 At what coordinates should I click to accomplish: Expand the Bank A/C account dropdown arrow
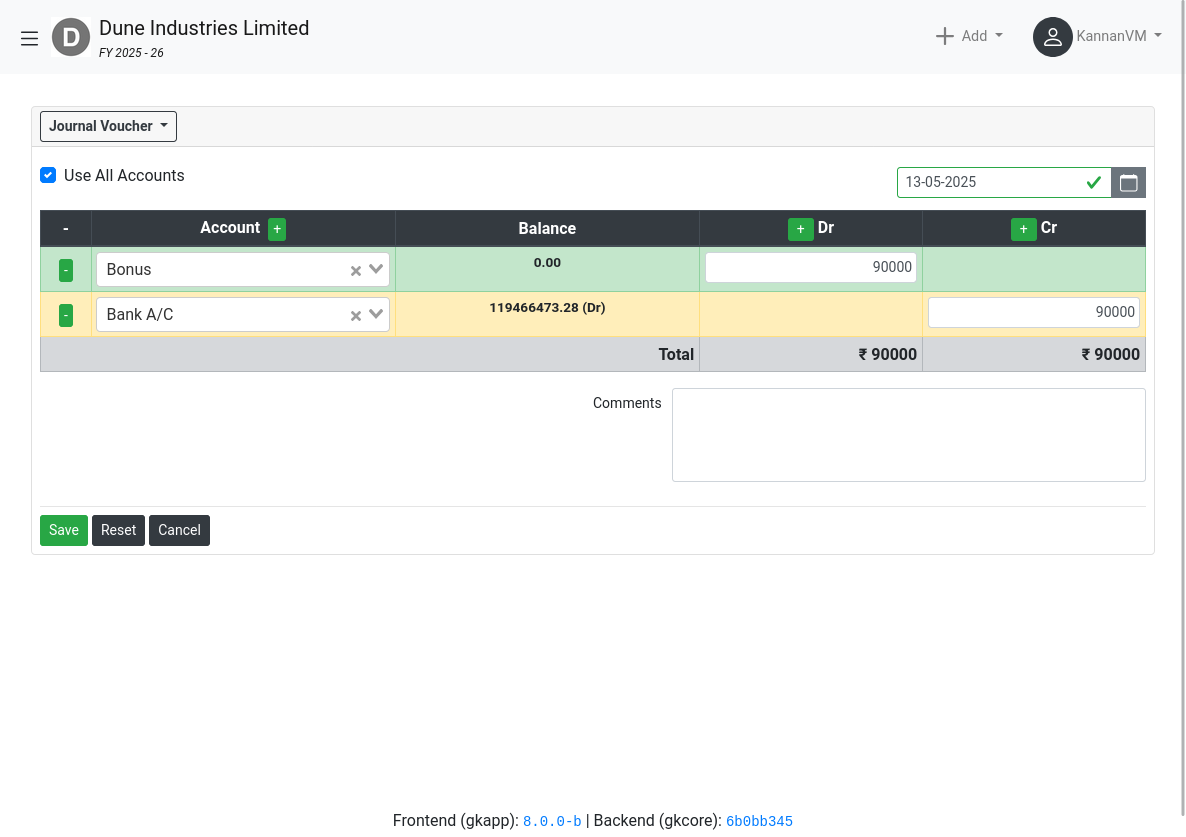[x=376, y=314]
